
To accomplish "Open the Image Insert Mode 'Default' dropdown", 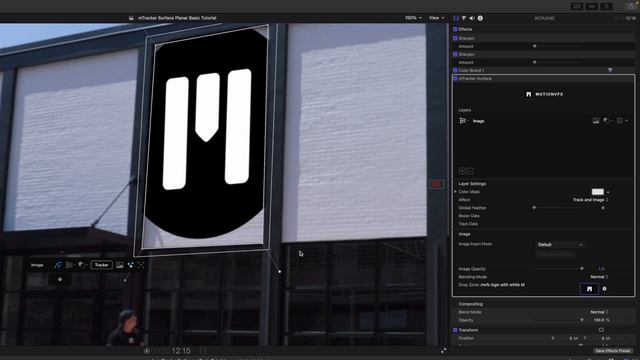I will 560,244.
